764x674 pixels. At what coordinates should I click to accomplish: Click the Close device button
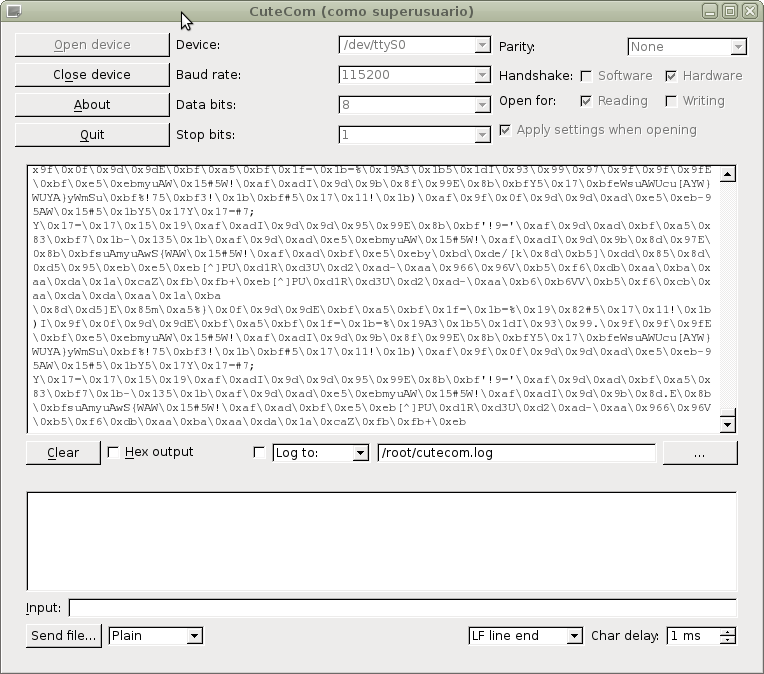(92, 75)
